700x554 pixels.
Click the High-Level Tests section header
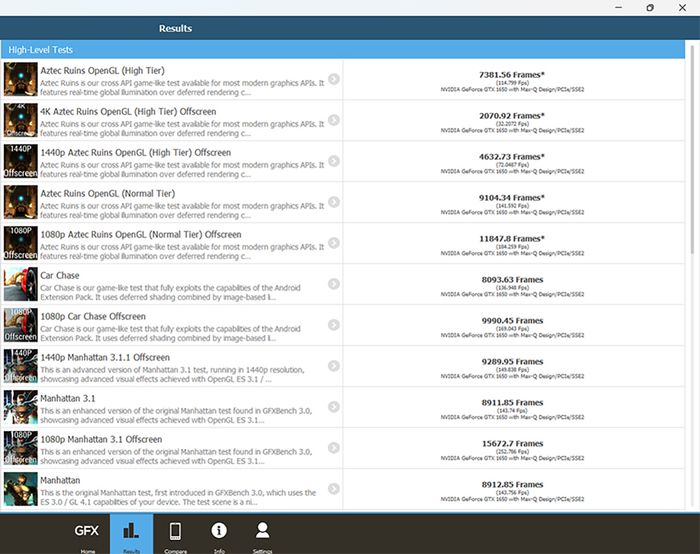pyautogui.click(x=343, y=50)
